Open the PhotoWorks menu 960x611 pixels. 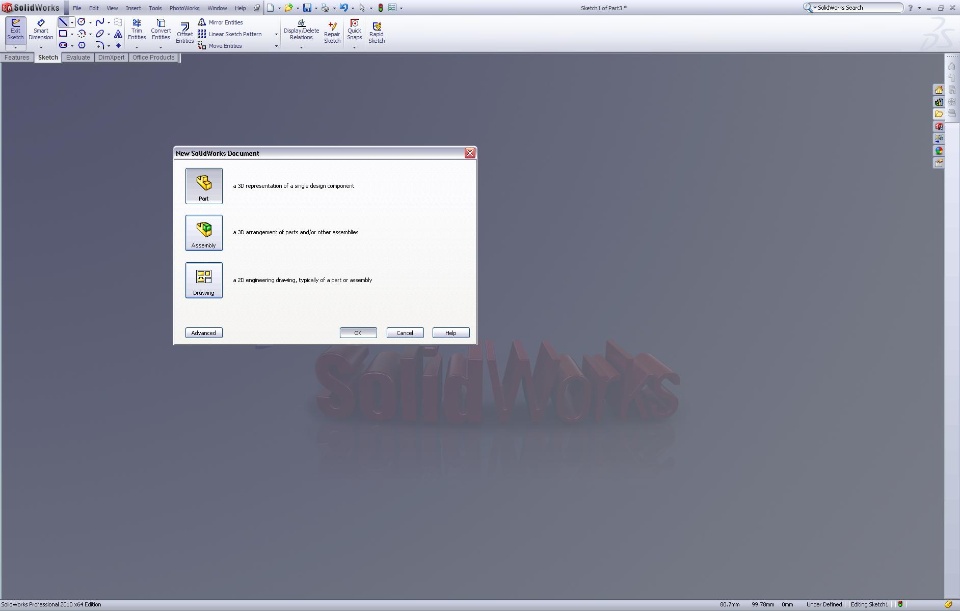[x=184, y=8]
